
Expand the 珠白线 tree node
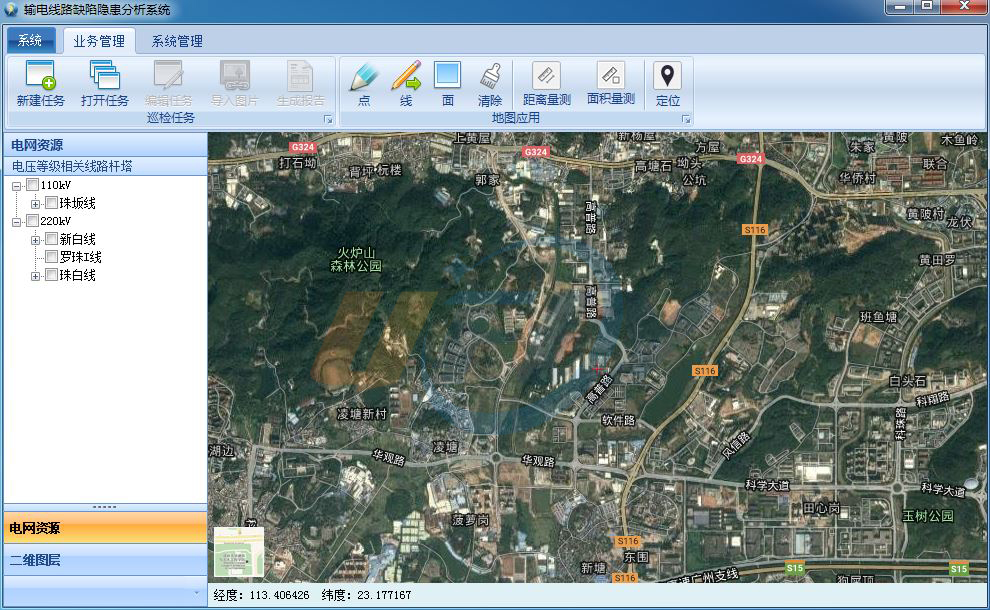coord(35,276)
